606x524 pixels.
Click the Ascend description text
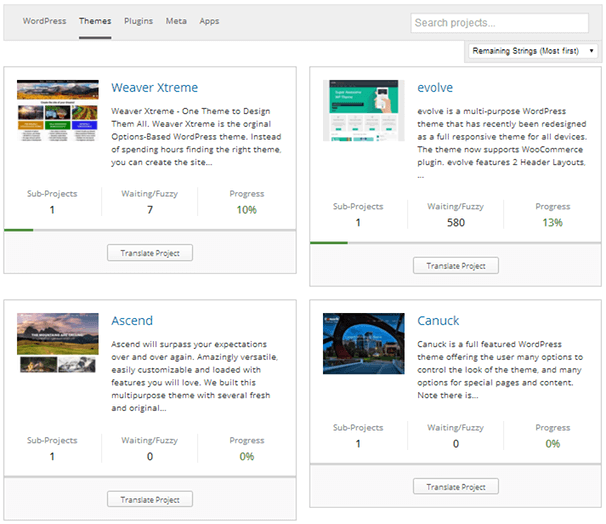195,376
